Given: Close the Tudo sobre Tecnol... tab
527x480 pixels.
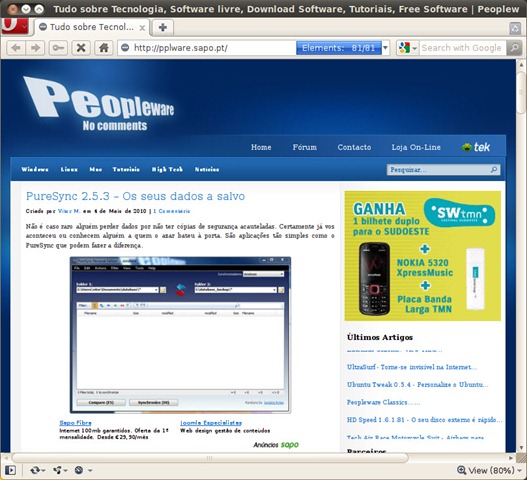Looking at the screenshot, I should point(142,28).
